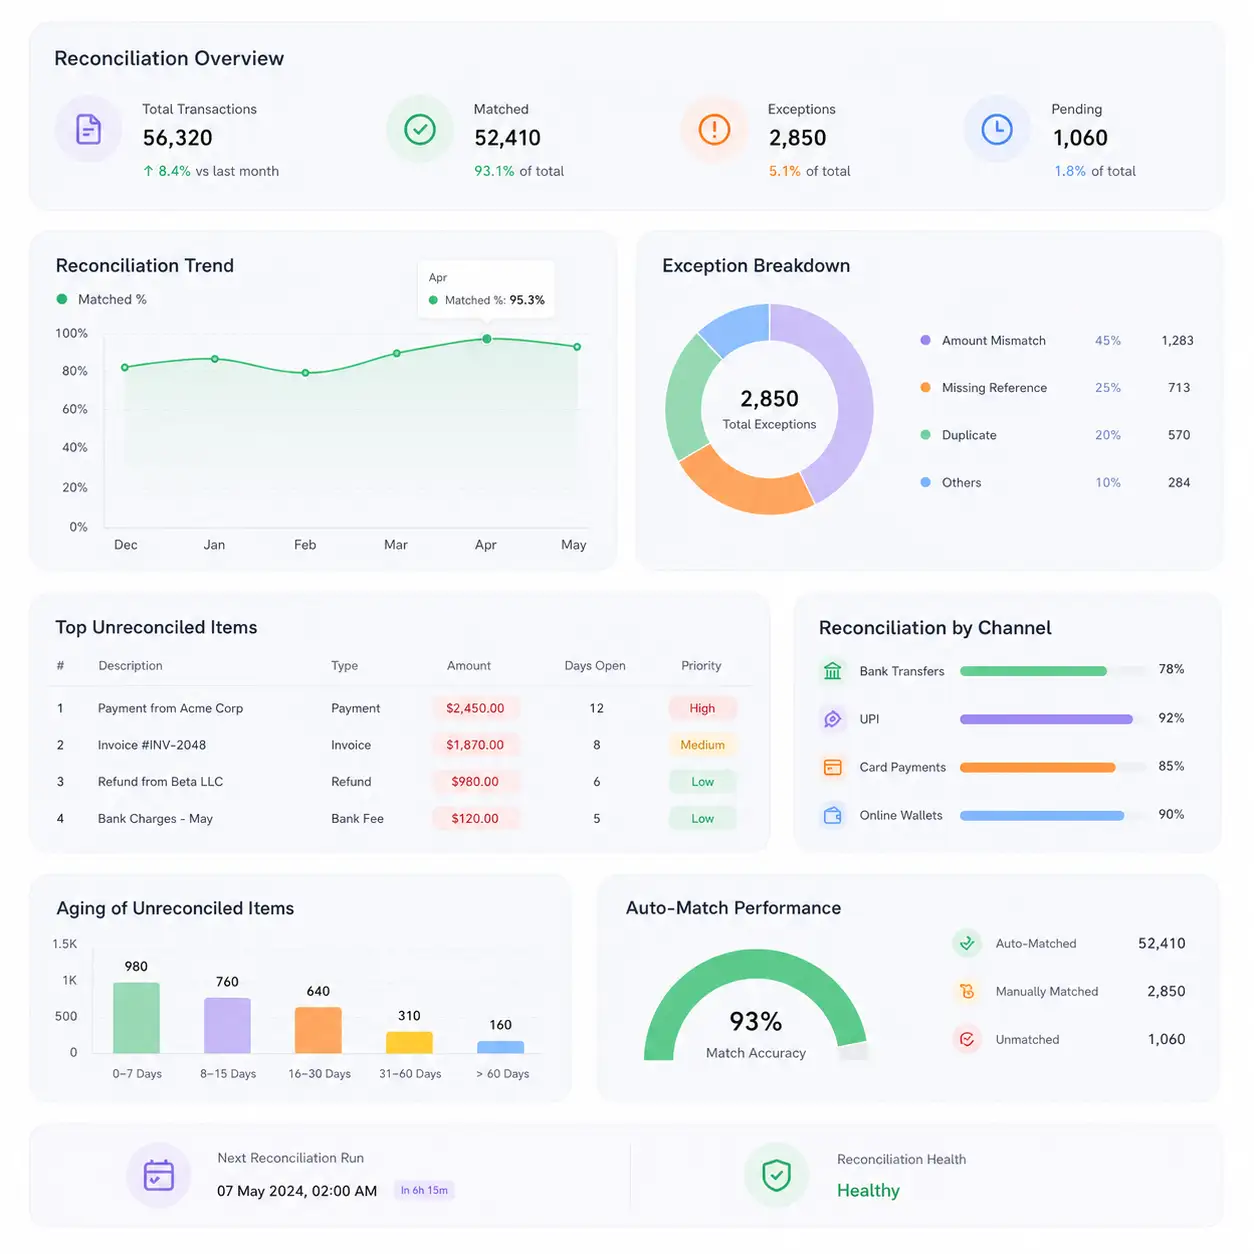
Task: Click the Mar data point on trend line
Action: coord(397,353)
